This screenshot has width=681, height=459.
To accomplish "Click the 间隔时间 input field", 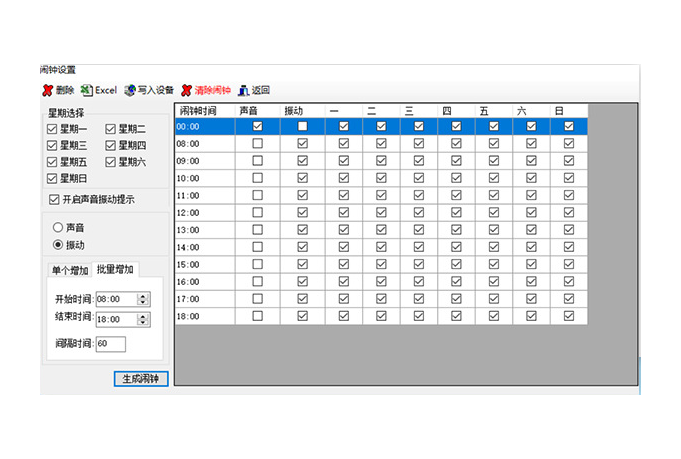I will click(111, 344).
